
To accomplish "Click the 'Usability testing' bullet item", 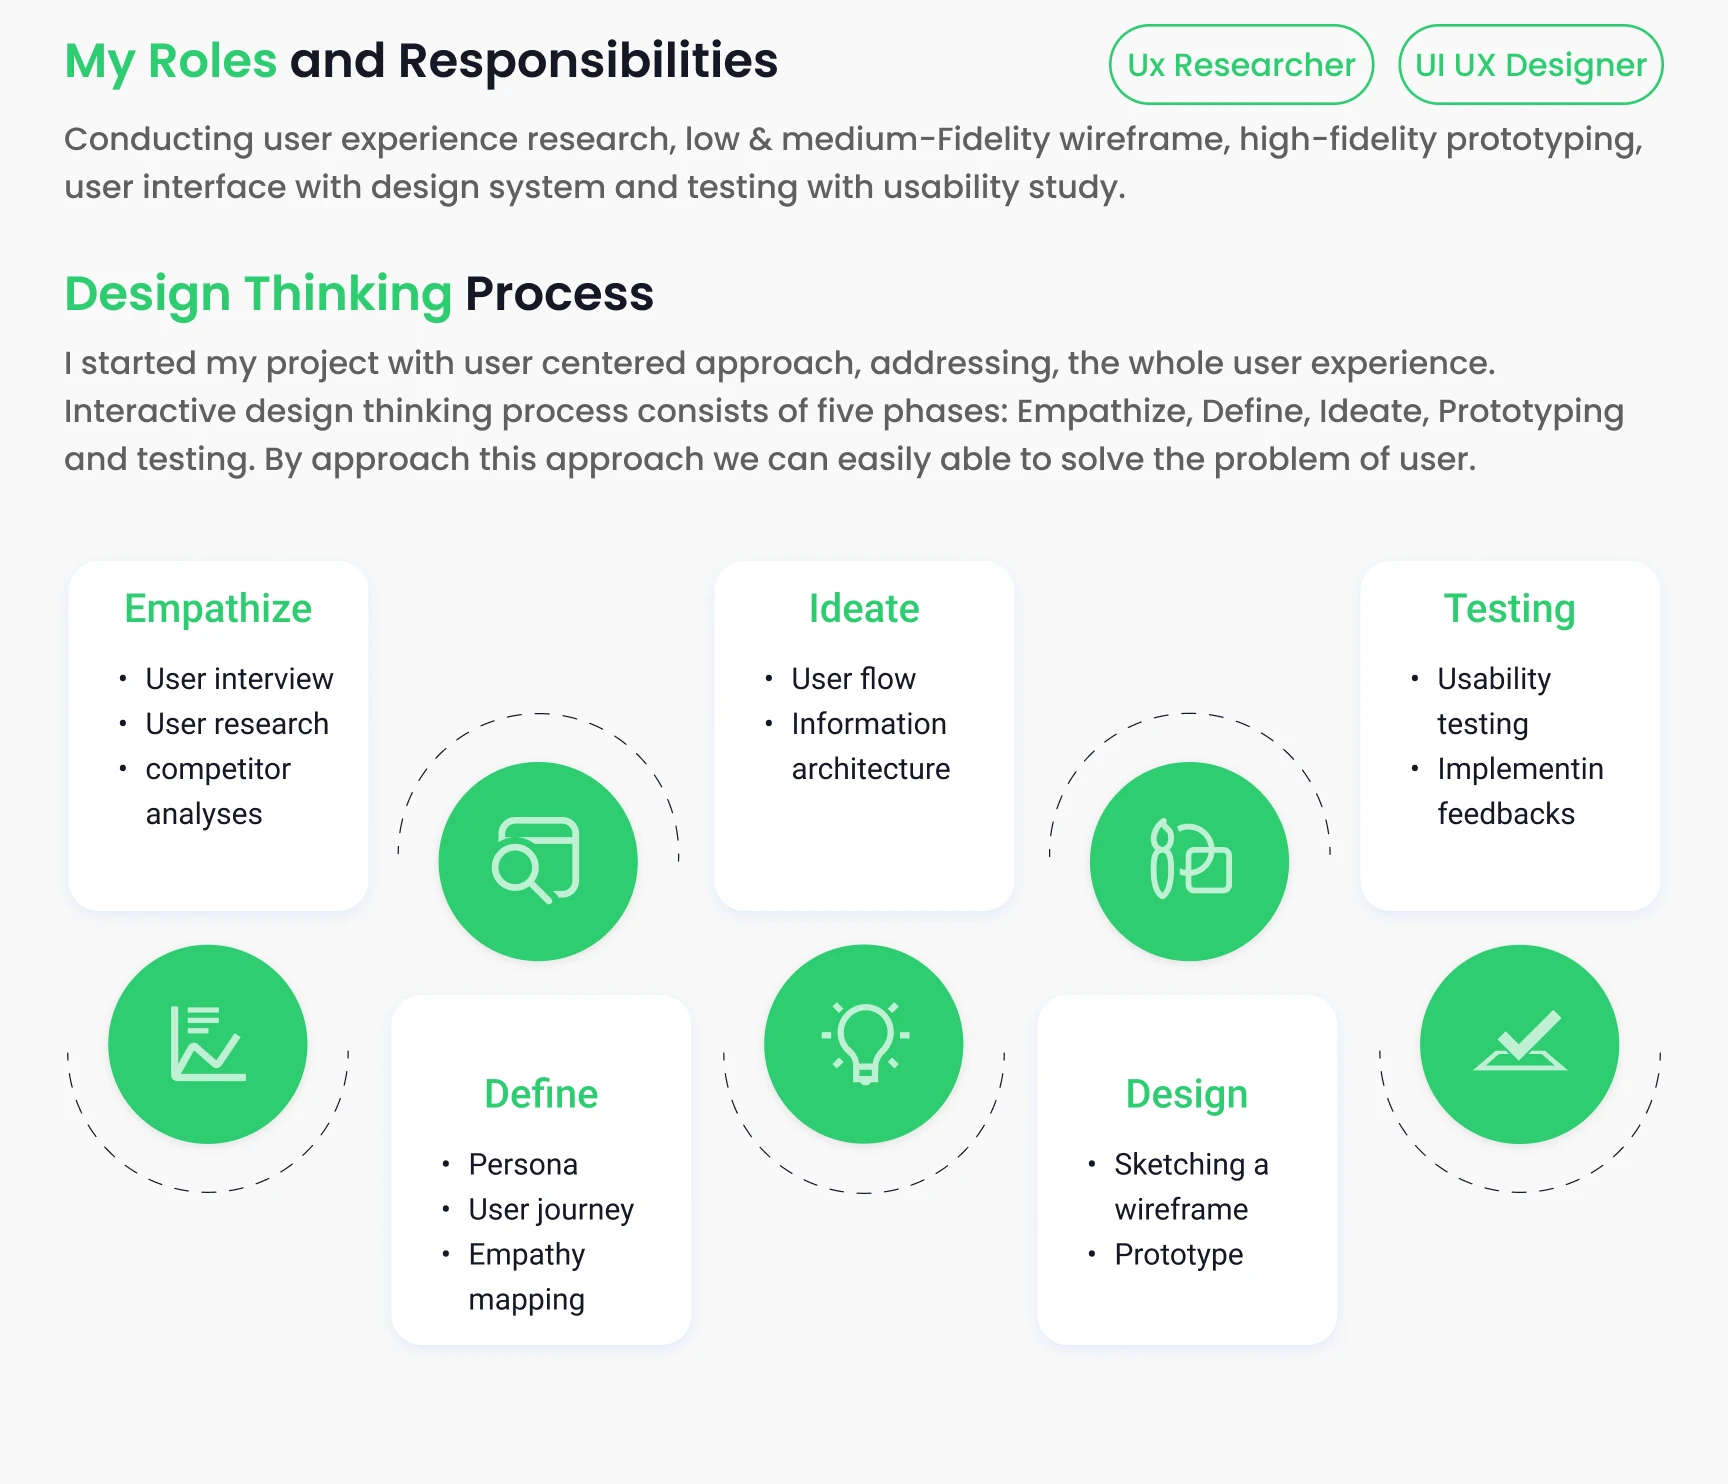I will point(1494,701).
